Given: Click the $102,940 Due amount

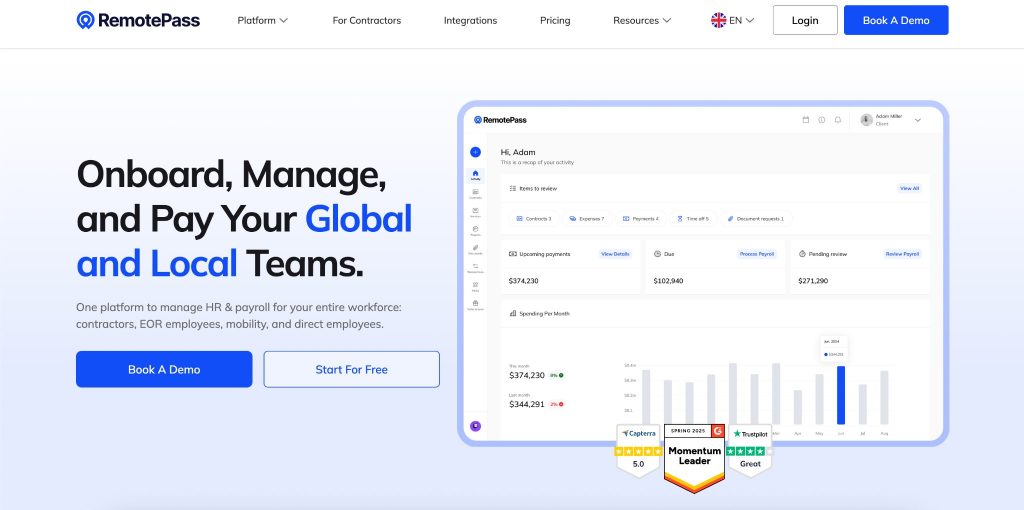Looking at the screenshot, I should coord(668,281).
